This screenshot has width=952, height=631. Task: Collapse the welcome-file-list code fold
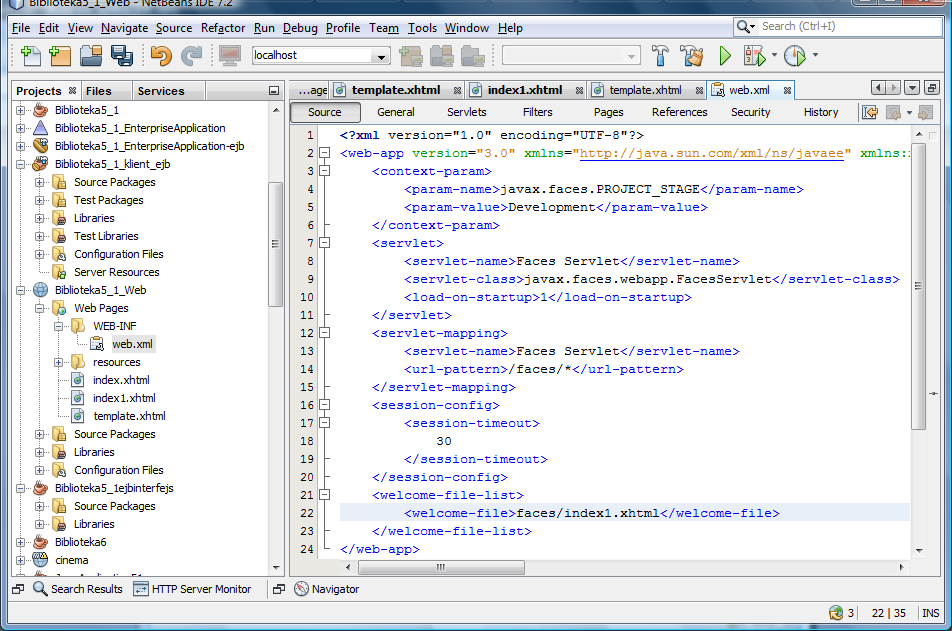click(325, 495)
